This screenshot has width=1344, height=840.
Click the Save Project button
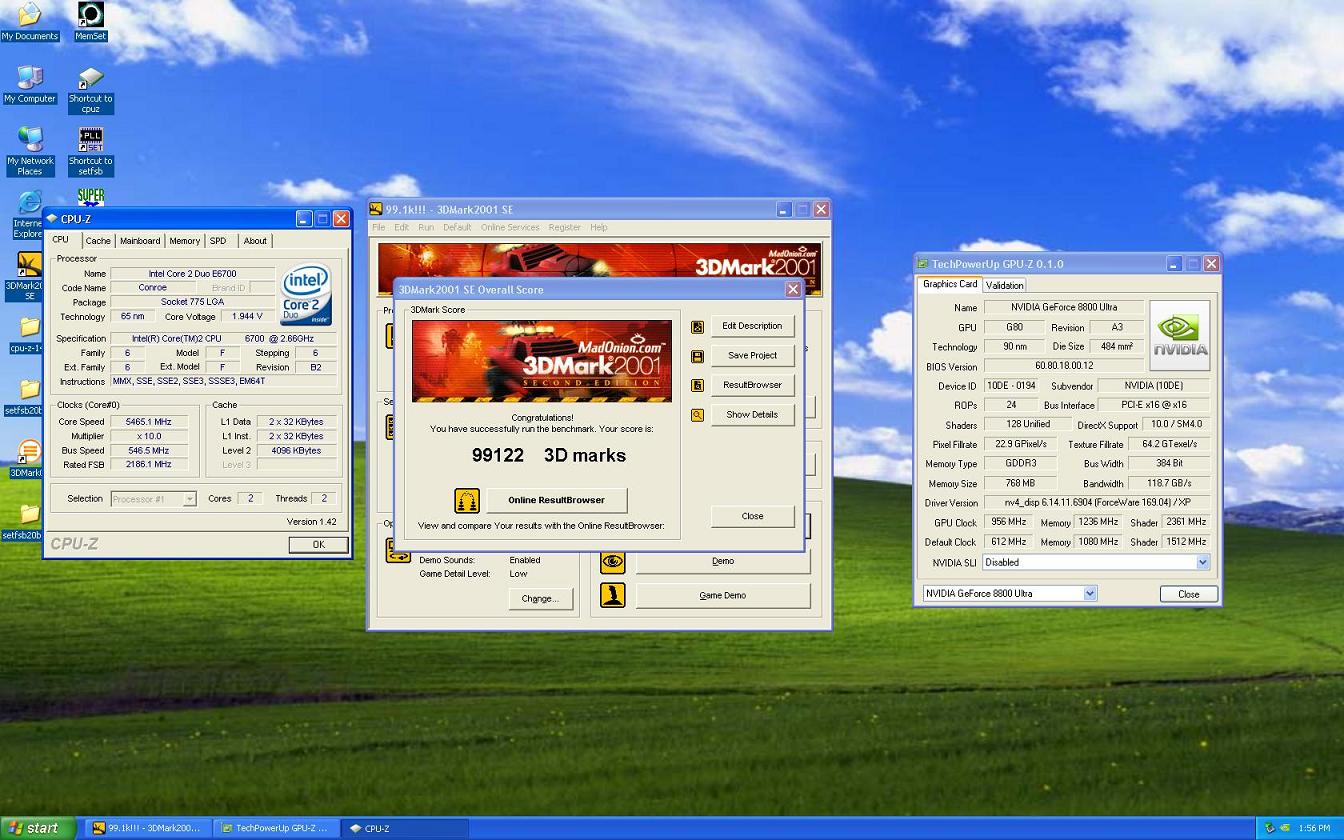[752, 355]
